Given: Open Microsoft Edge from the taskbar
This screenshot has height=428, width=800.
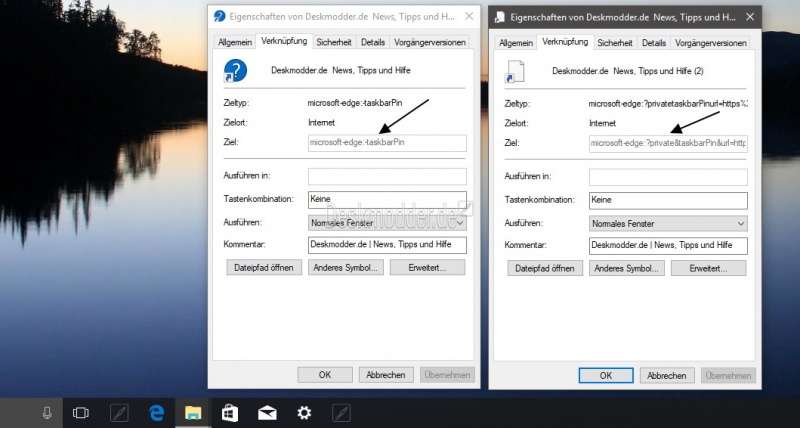Looking at the screenshot, I should coord(156,413).
